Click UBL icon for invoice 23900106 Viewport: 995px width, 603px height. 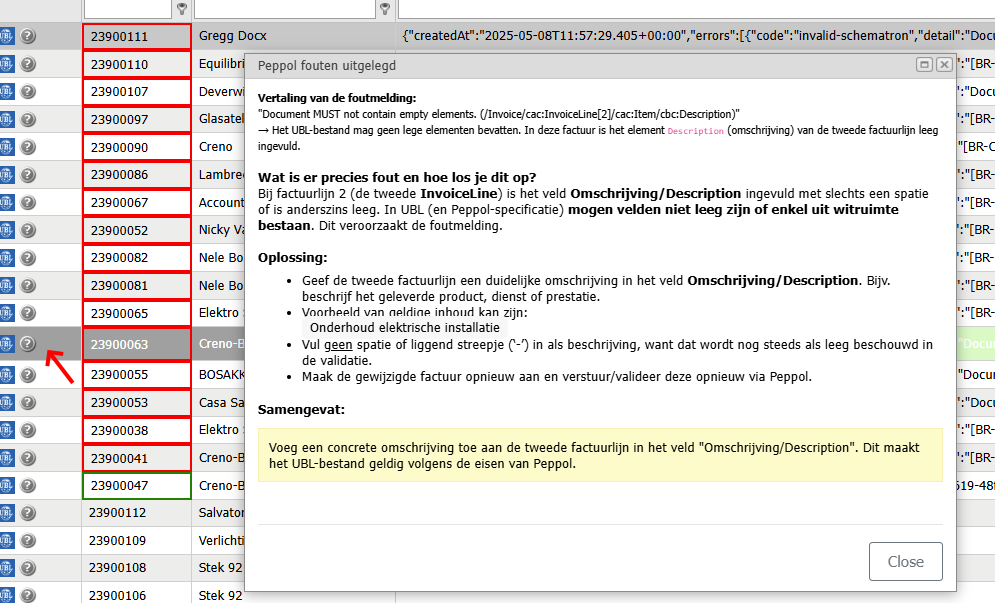(6, 595)
